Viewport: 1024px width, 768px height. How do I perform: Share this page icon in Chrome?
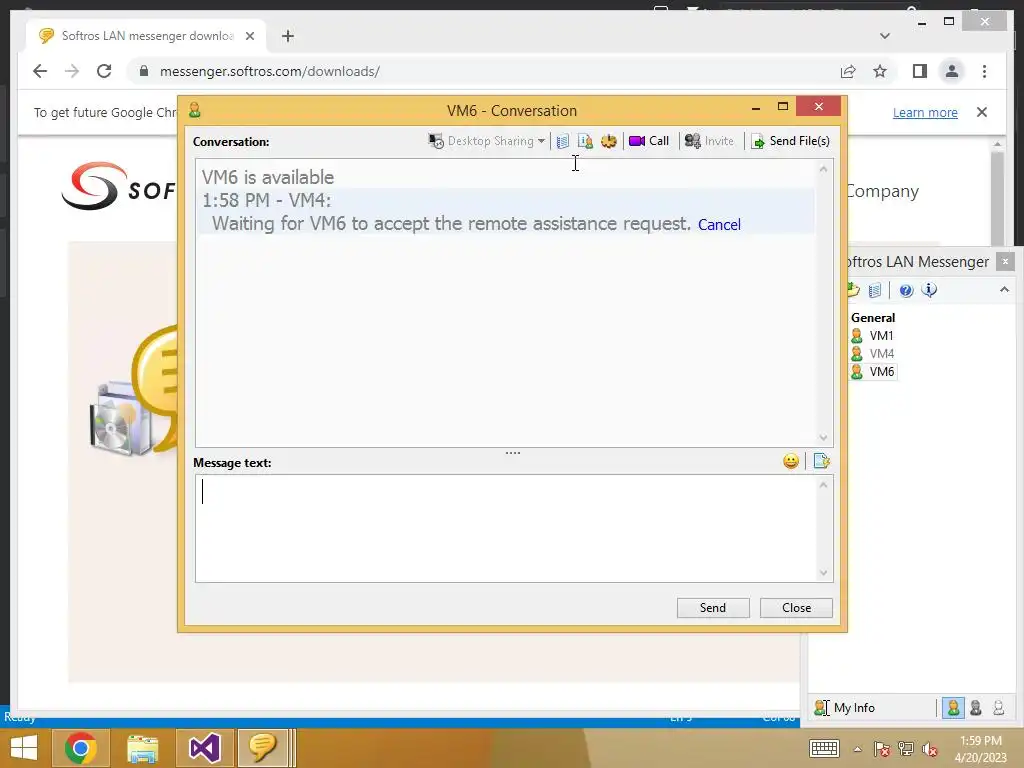coord(848,71)
